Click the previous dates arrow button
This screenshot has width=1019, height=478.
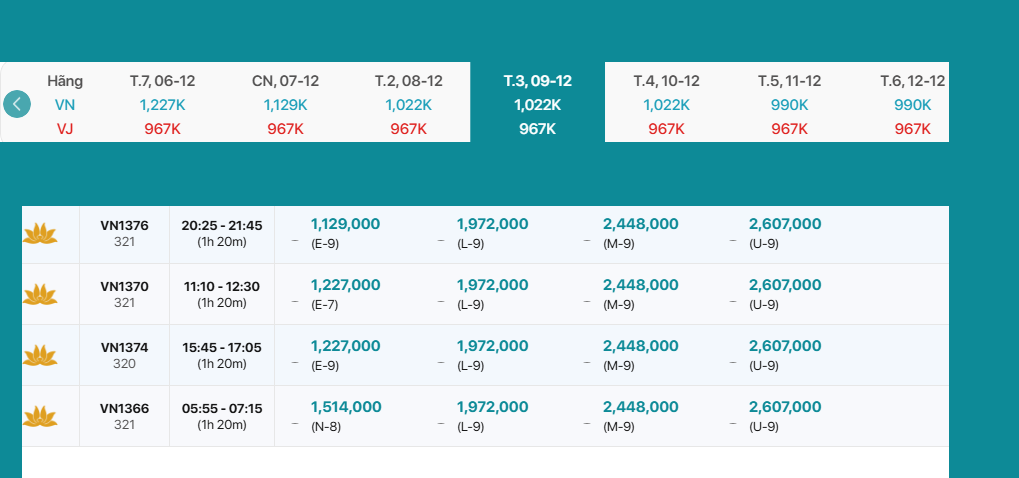(17, 104)
